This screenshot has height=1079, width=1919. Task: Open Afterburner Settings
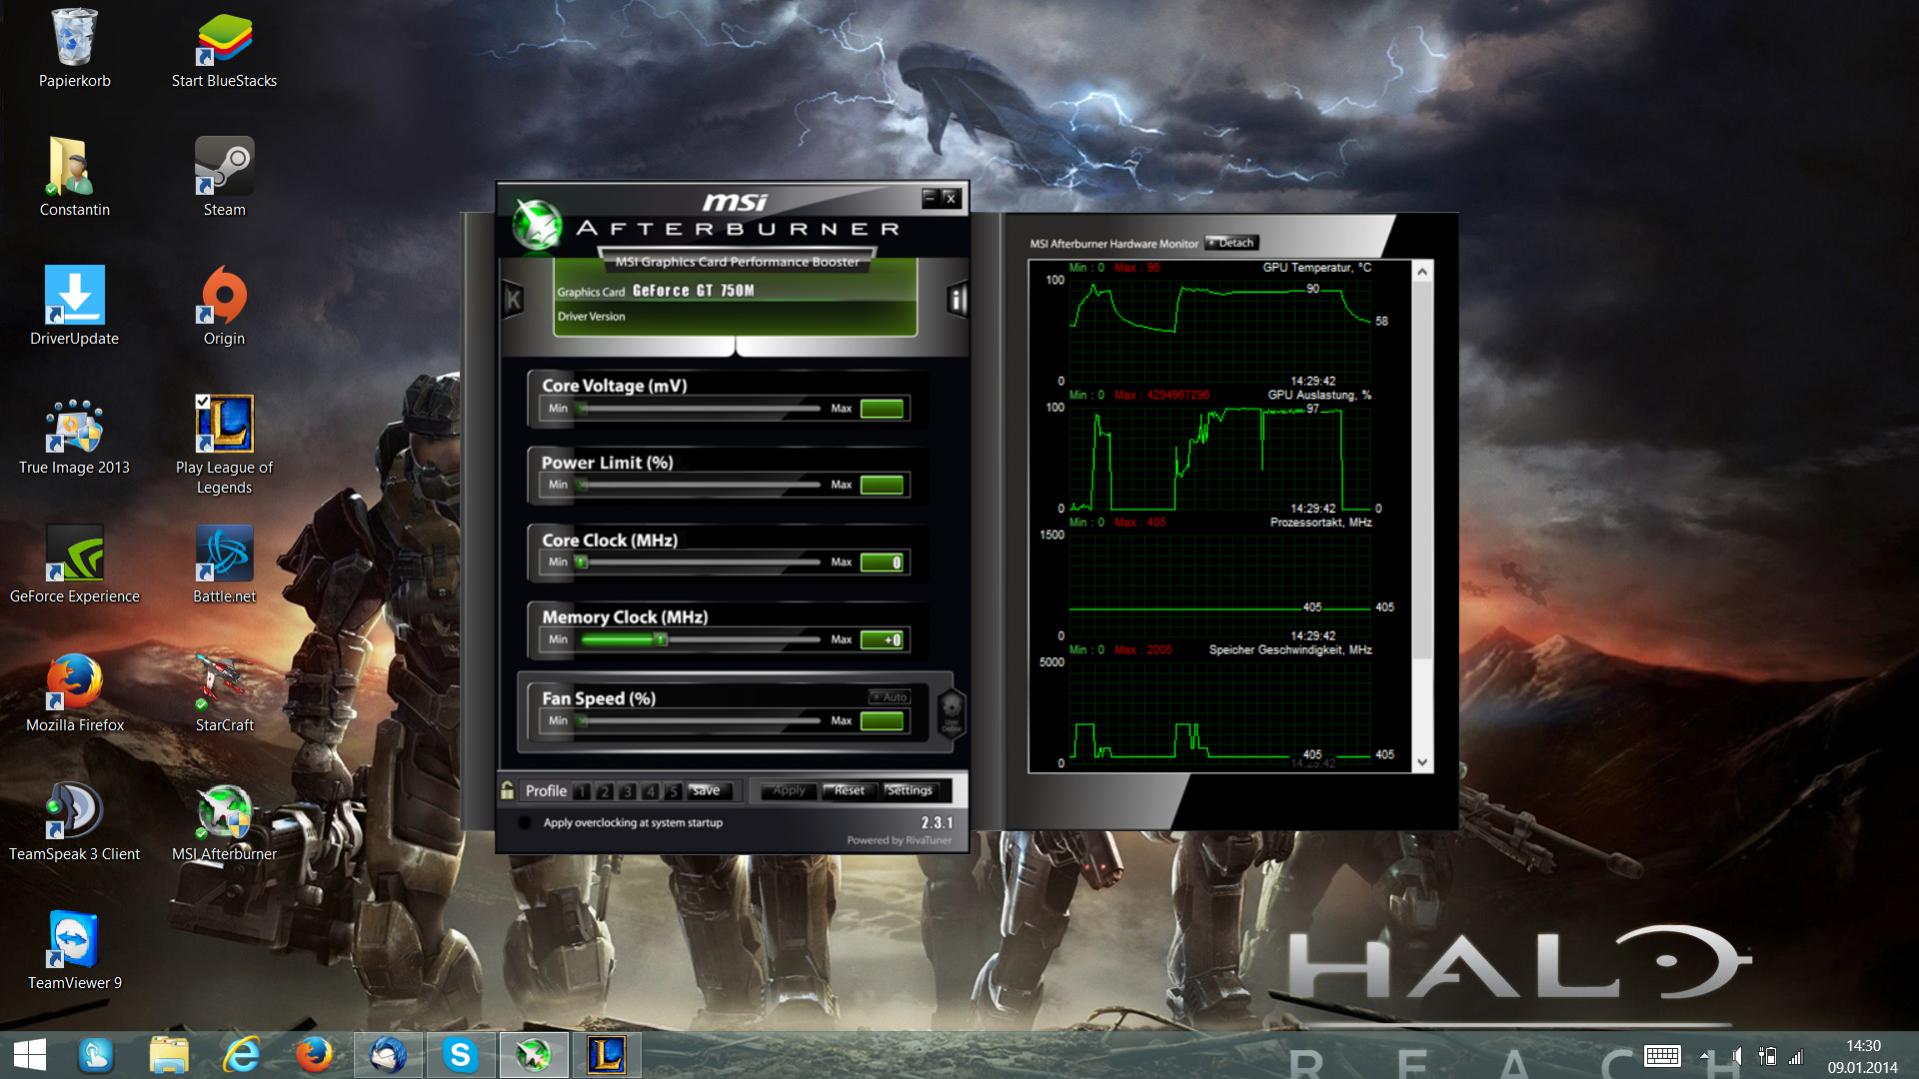click(909, 791)
